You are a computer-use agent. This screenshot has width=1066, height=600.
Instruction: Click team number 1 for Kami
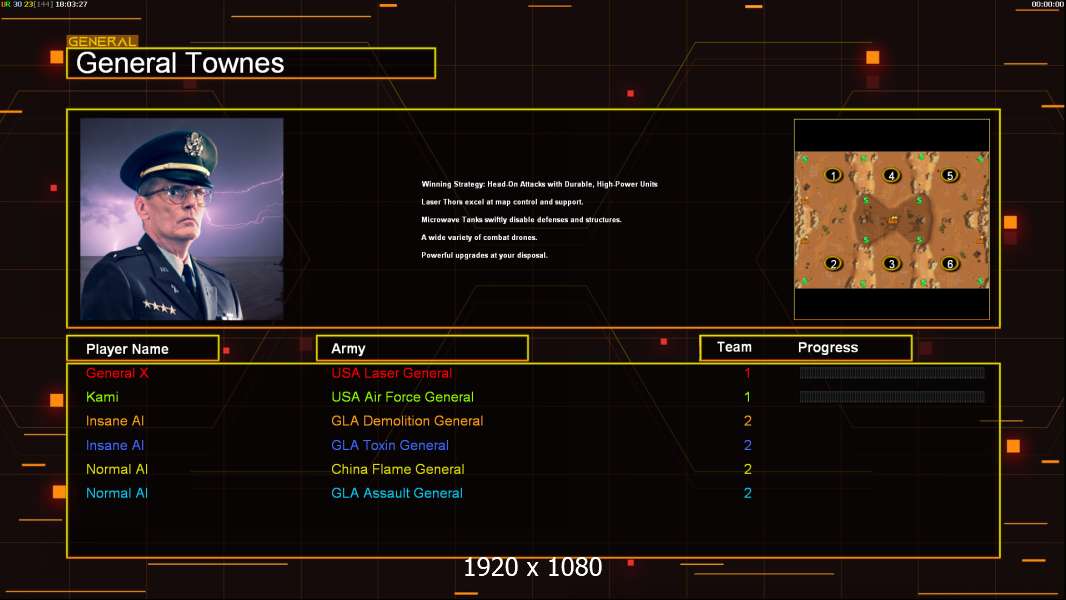pyautogui.click(x=747, y=397)
